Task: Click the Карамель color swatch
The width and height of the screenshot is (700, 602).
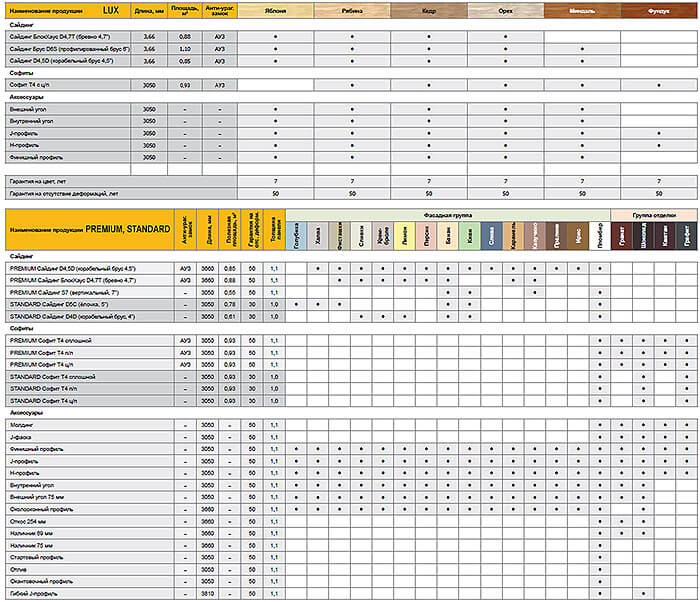Action: click(x=513, y=235)
